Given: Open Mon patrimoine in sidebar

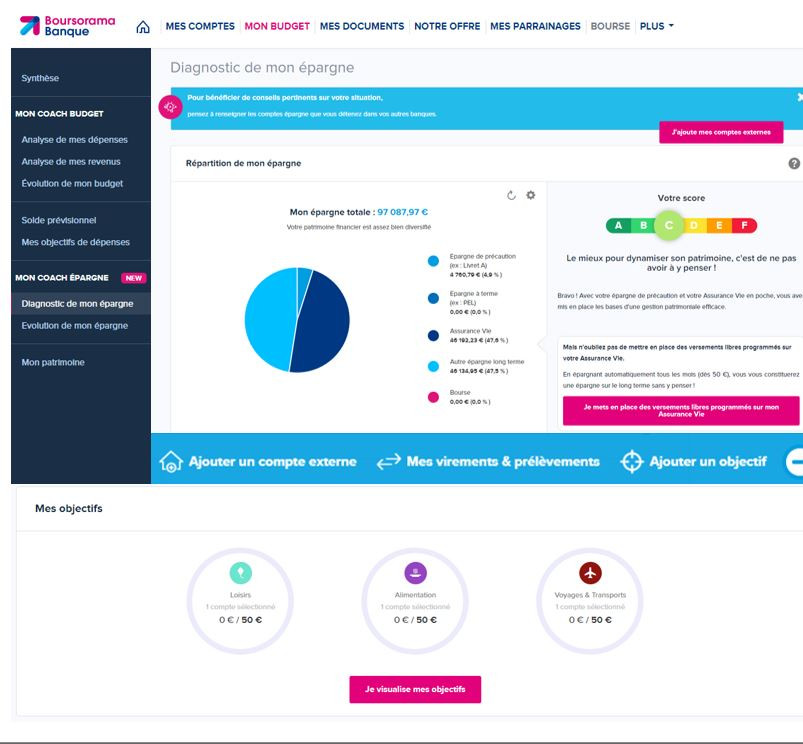Looking at the screenshot, I should (53, 362).
